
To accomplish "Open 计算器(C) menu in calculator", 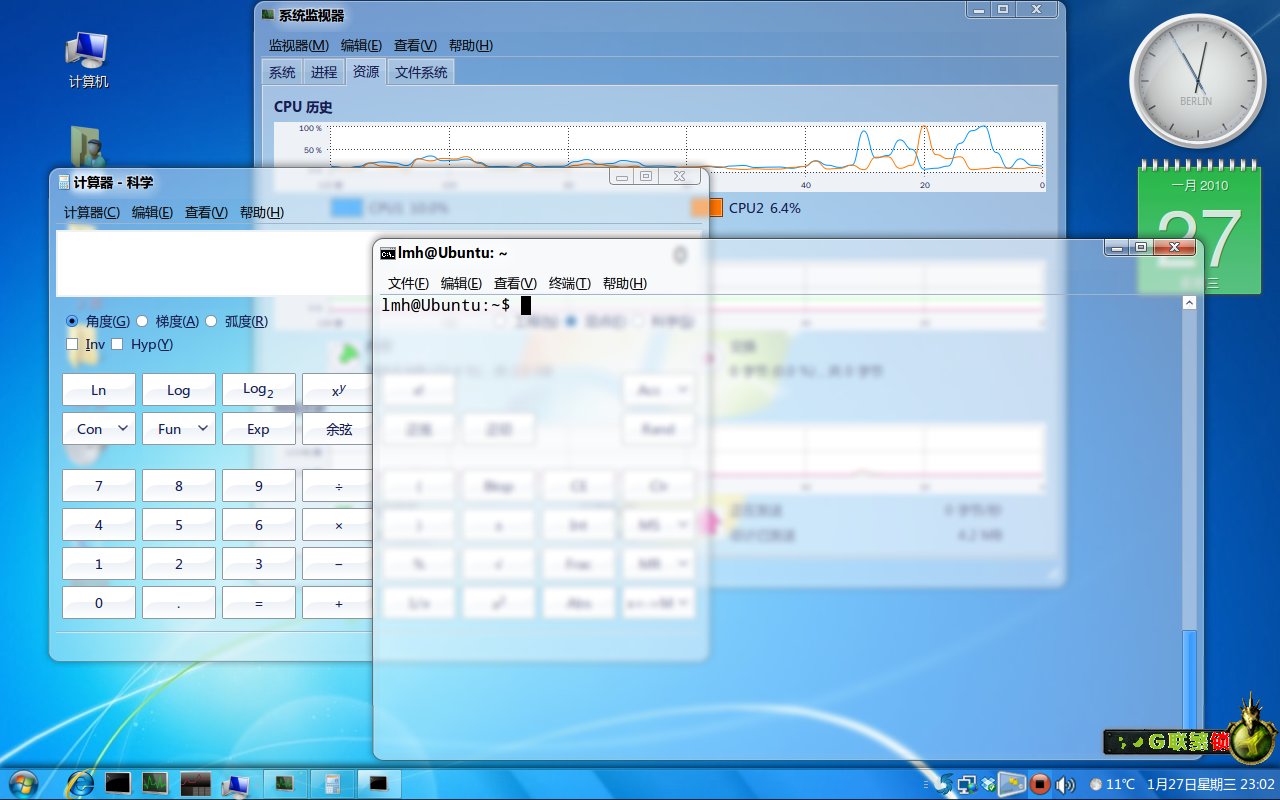I will coord(92,212).
